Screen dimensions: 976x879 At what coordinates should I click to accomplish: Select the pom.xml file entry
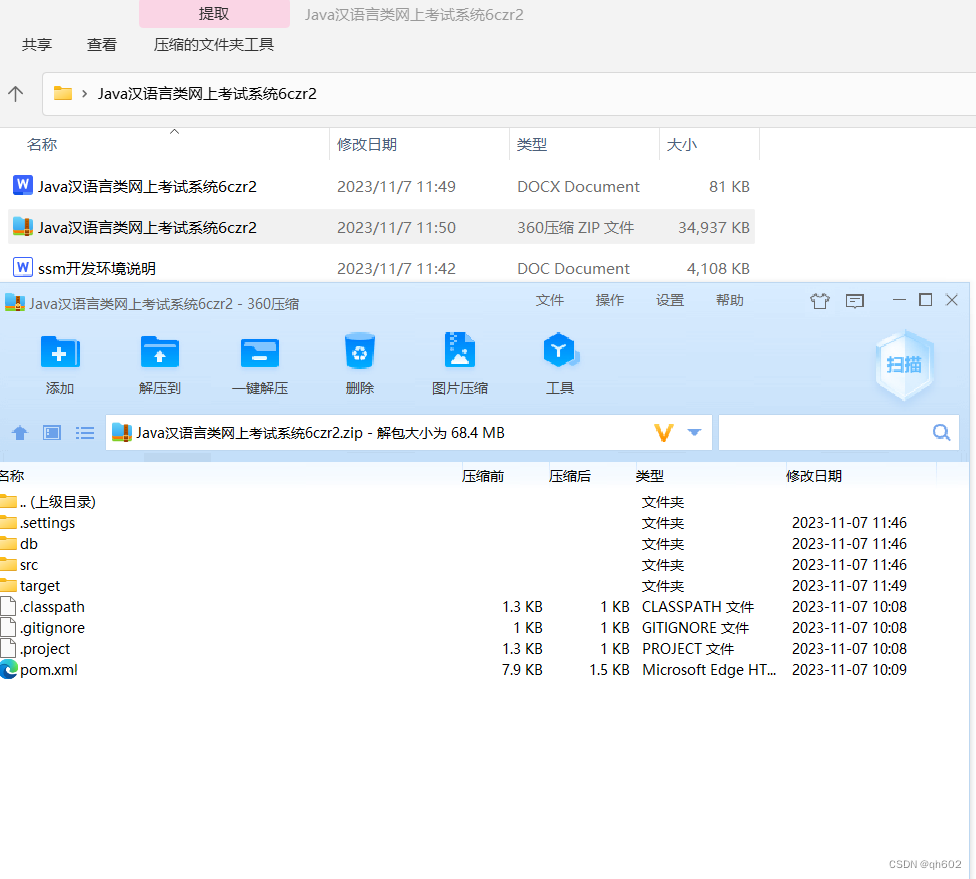click(48, 669)
